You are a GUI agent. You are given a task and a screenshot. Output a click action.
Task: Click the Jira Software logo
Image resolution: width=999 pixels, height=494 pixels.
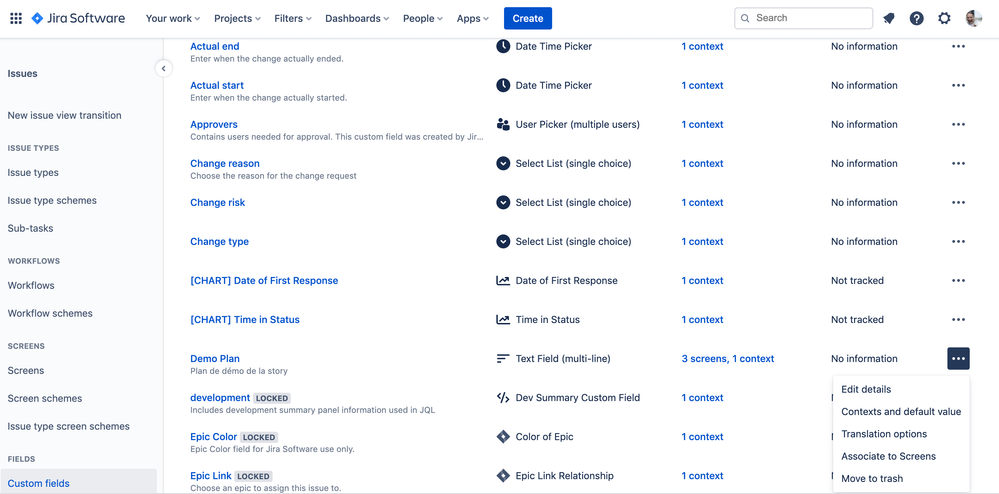78,18
